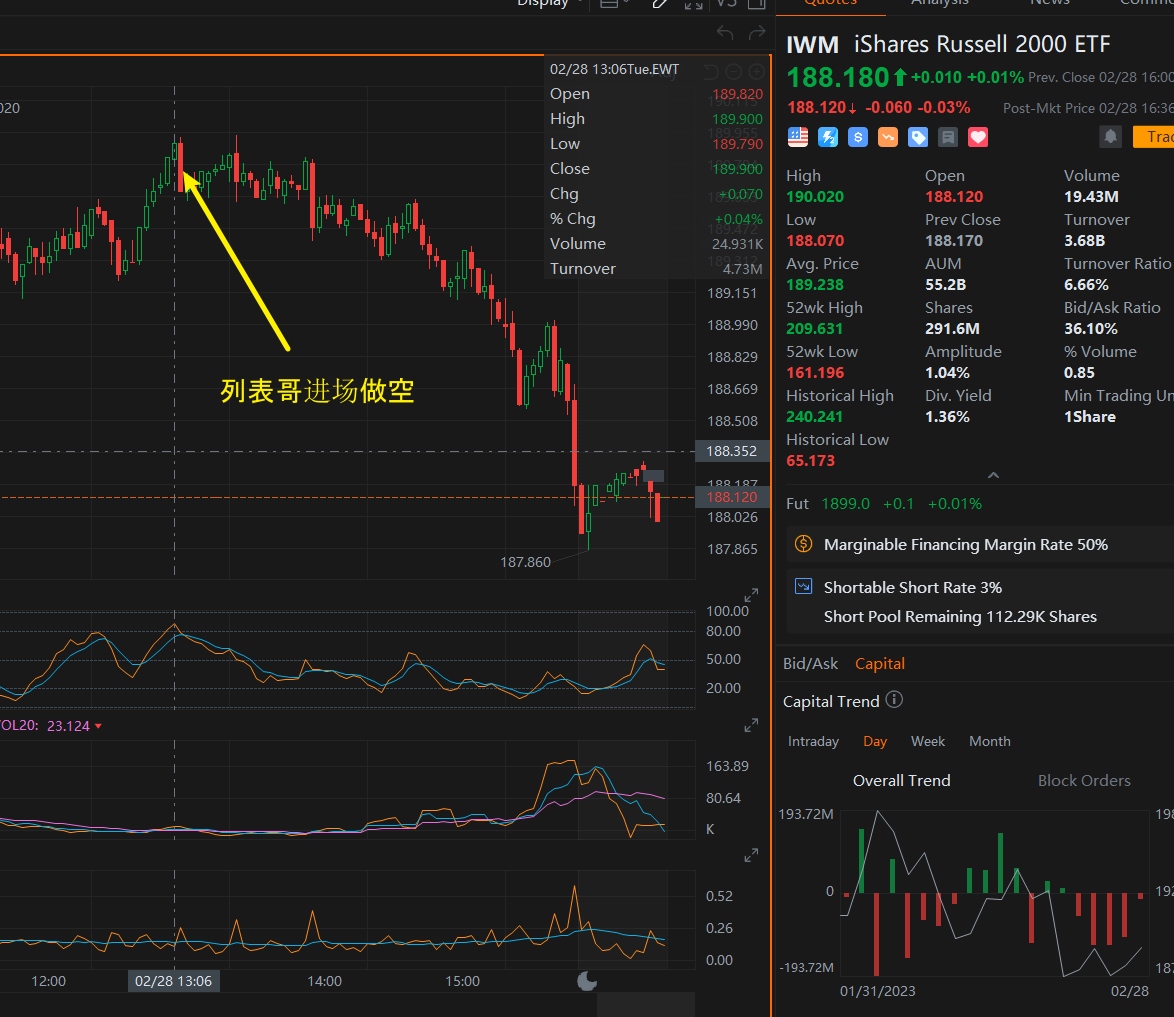Expand the first oscillator indicator panel
Screen dimensions: 1174x1017
tap(751, 595)
